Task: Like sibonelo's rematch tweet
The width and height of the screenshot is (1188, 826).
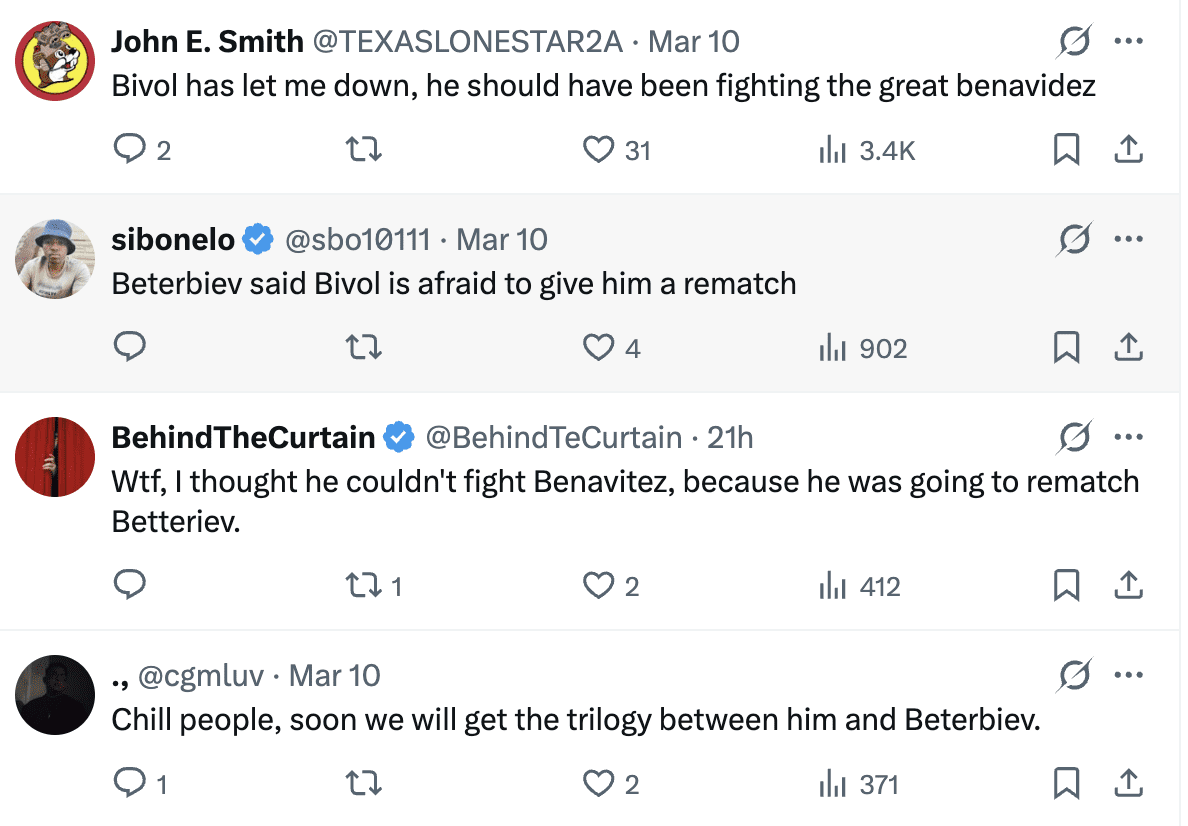Action: 598,348
